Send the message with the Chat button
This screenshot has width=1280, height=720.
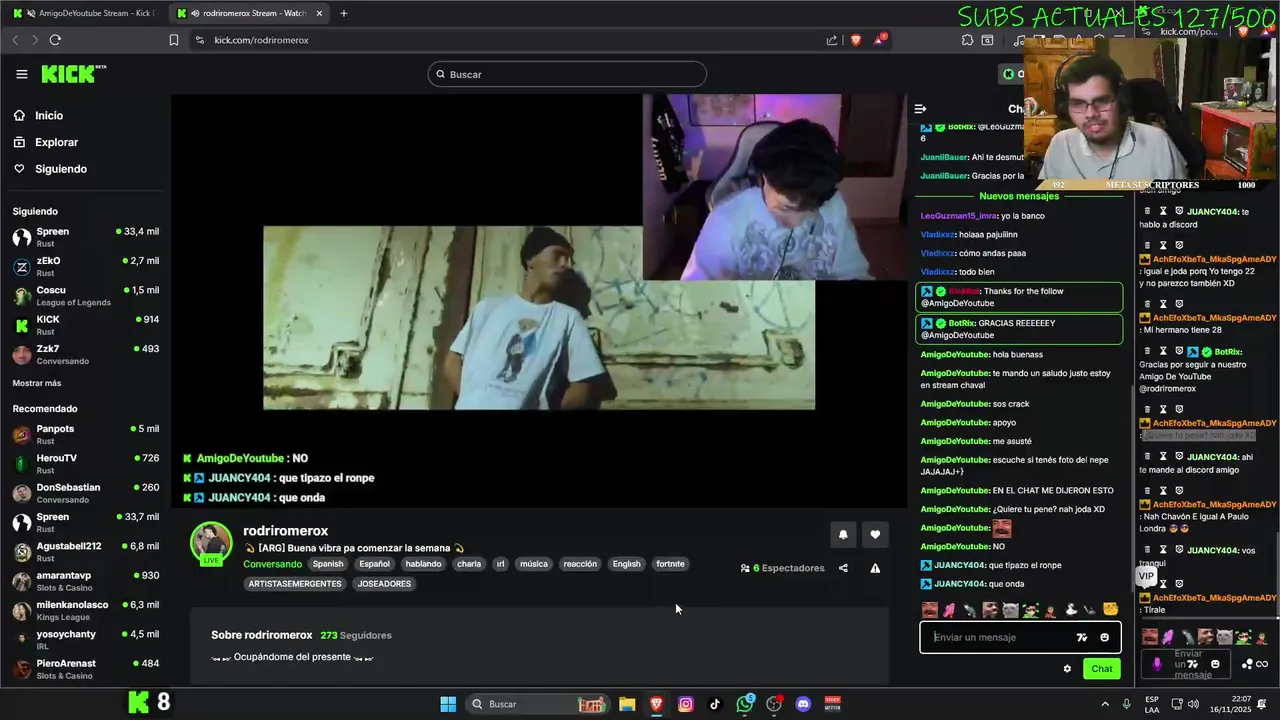[x=1101, y=669]
